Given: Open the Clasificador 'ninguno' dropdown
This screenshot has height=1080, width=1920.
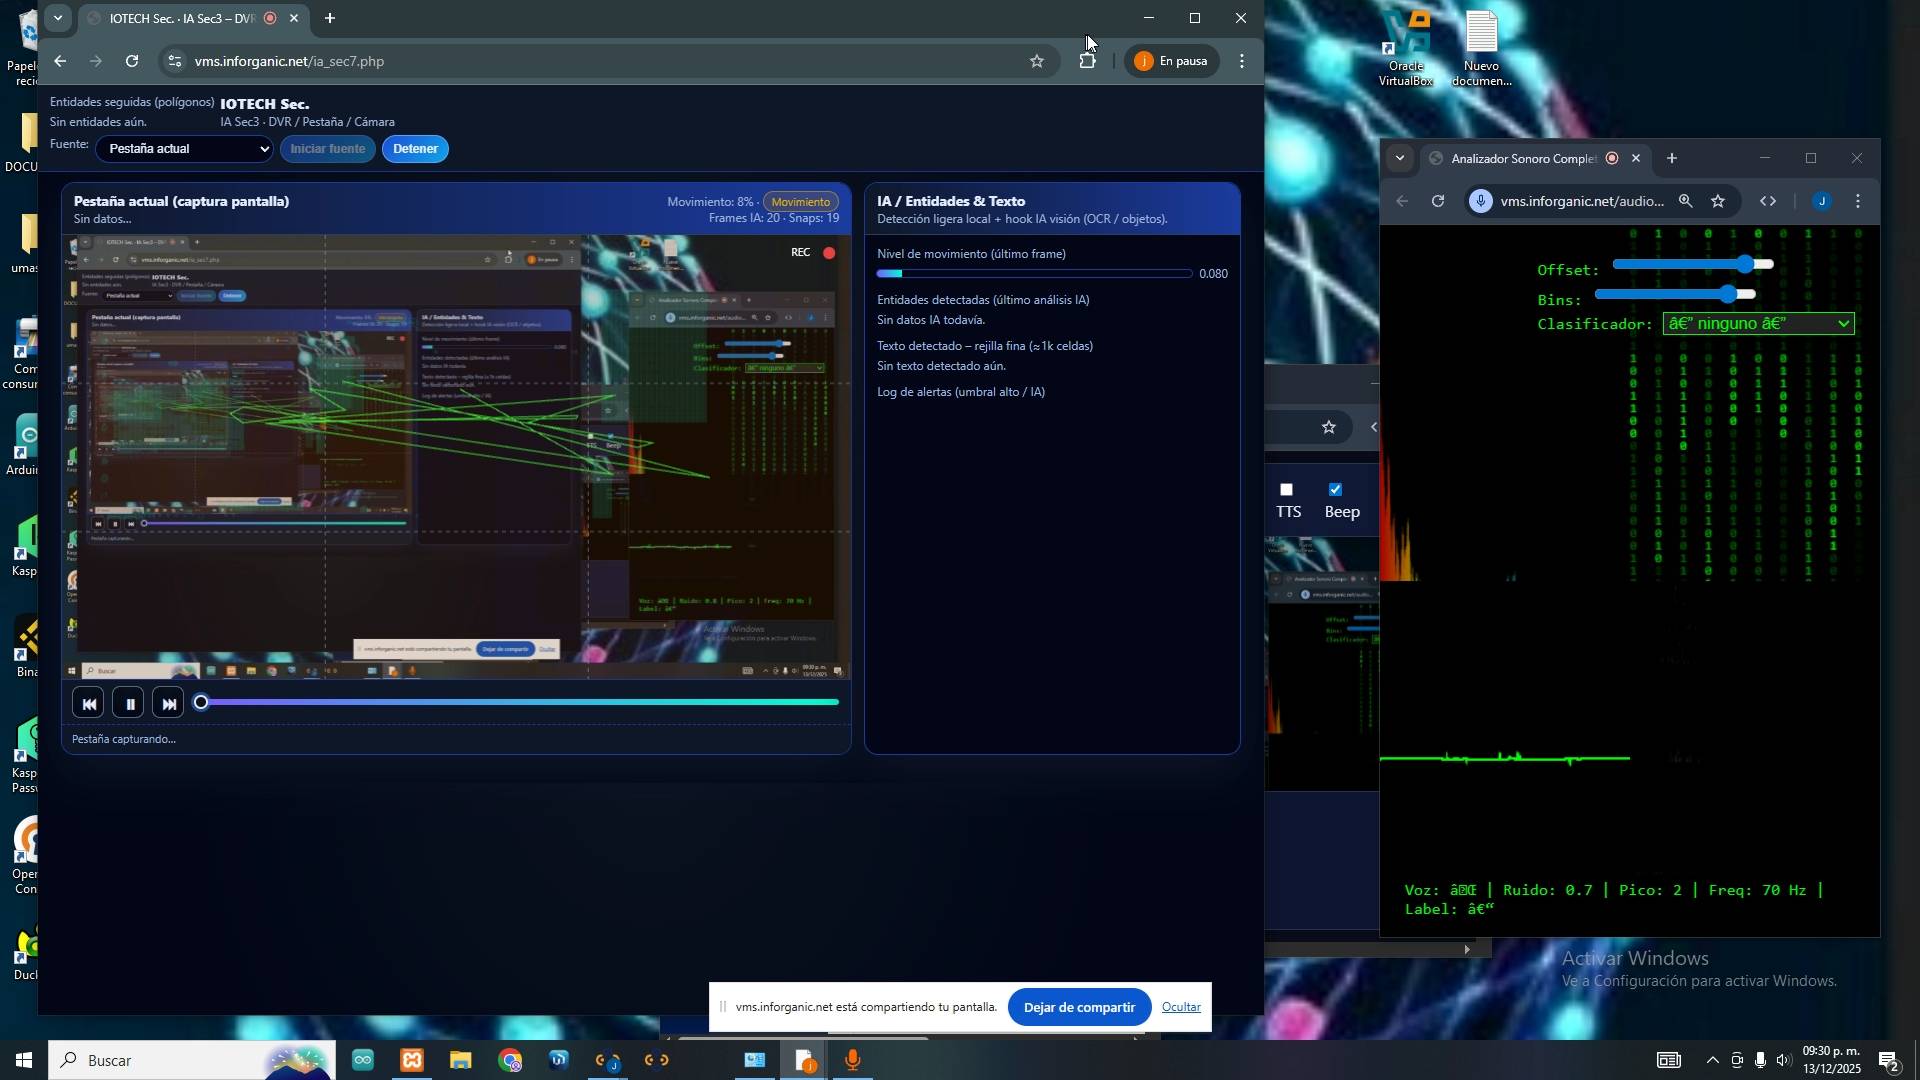Looking at the screenshot, I should pyautogui.click(x=1758, y=324).
